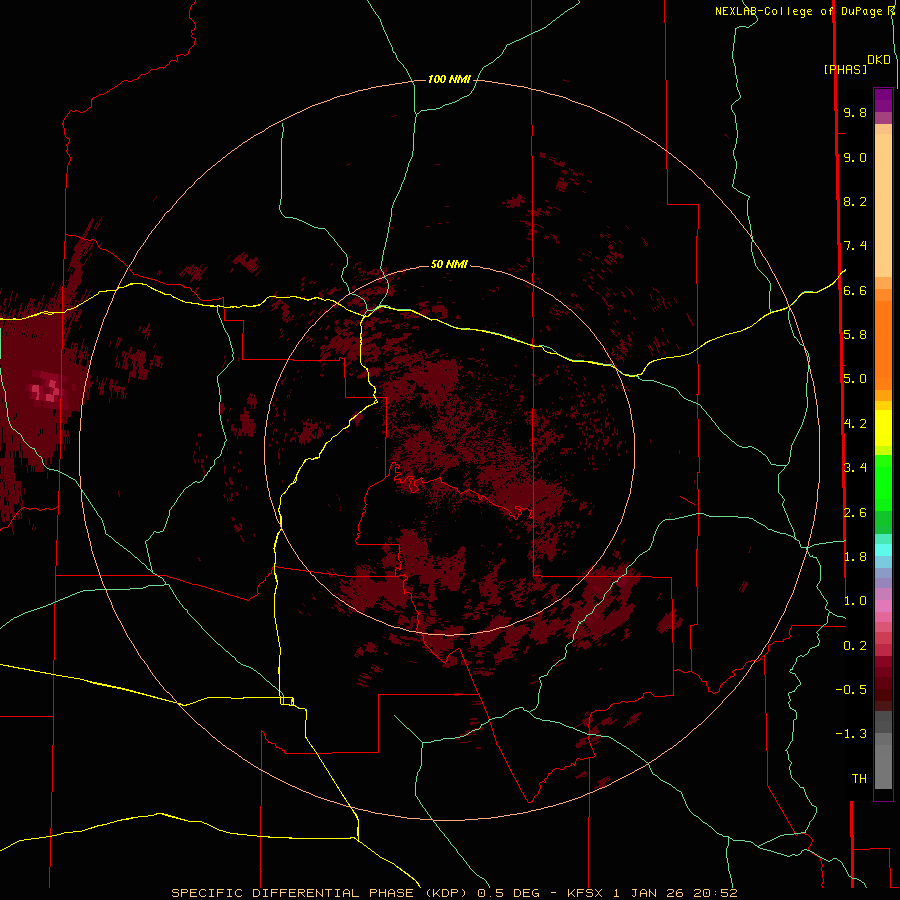Click the SPECIFIC DIFFERENTIAL PHASE (KDP) caption text
Image resolution: width=900 pixels, height=900 pixels.
point(321,893)
